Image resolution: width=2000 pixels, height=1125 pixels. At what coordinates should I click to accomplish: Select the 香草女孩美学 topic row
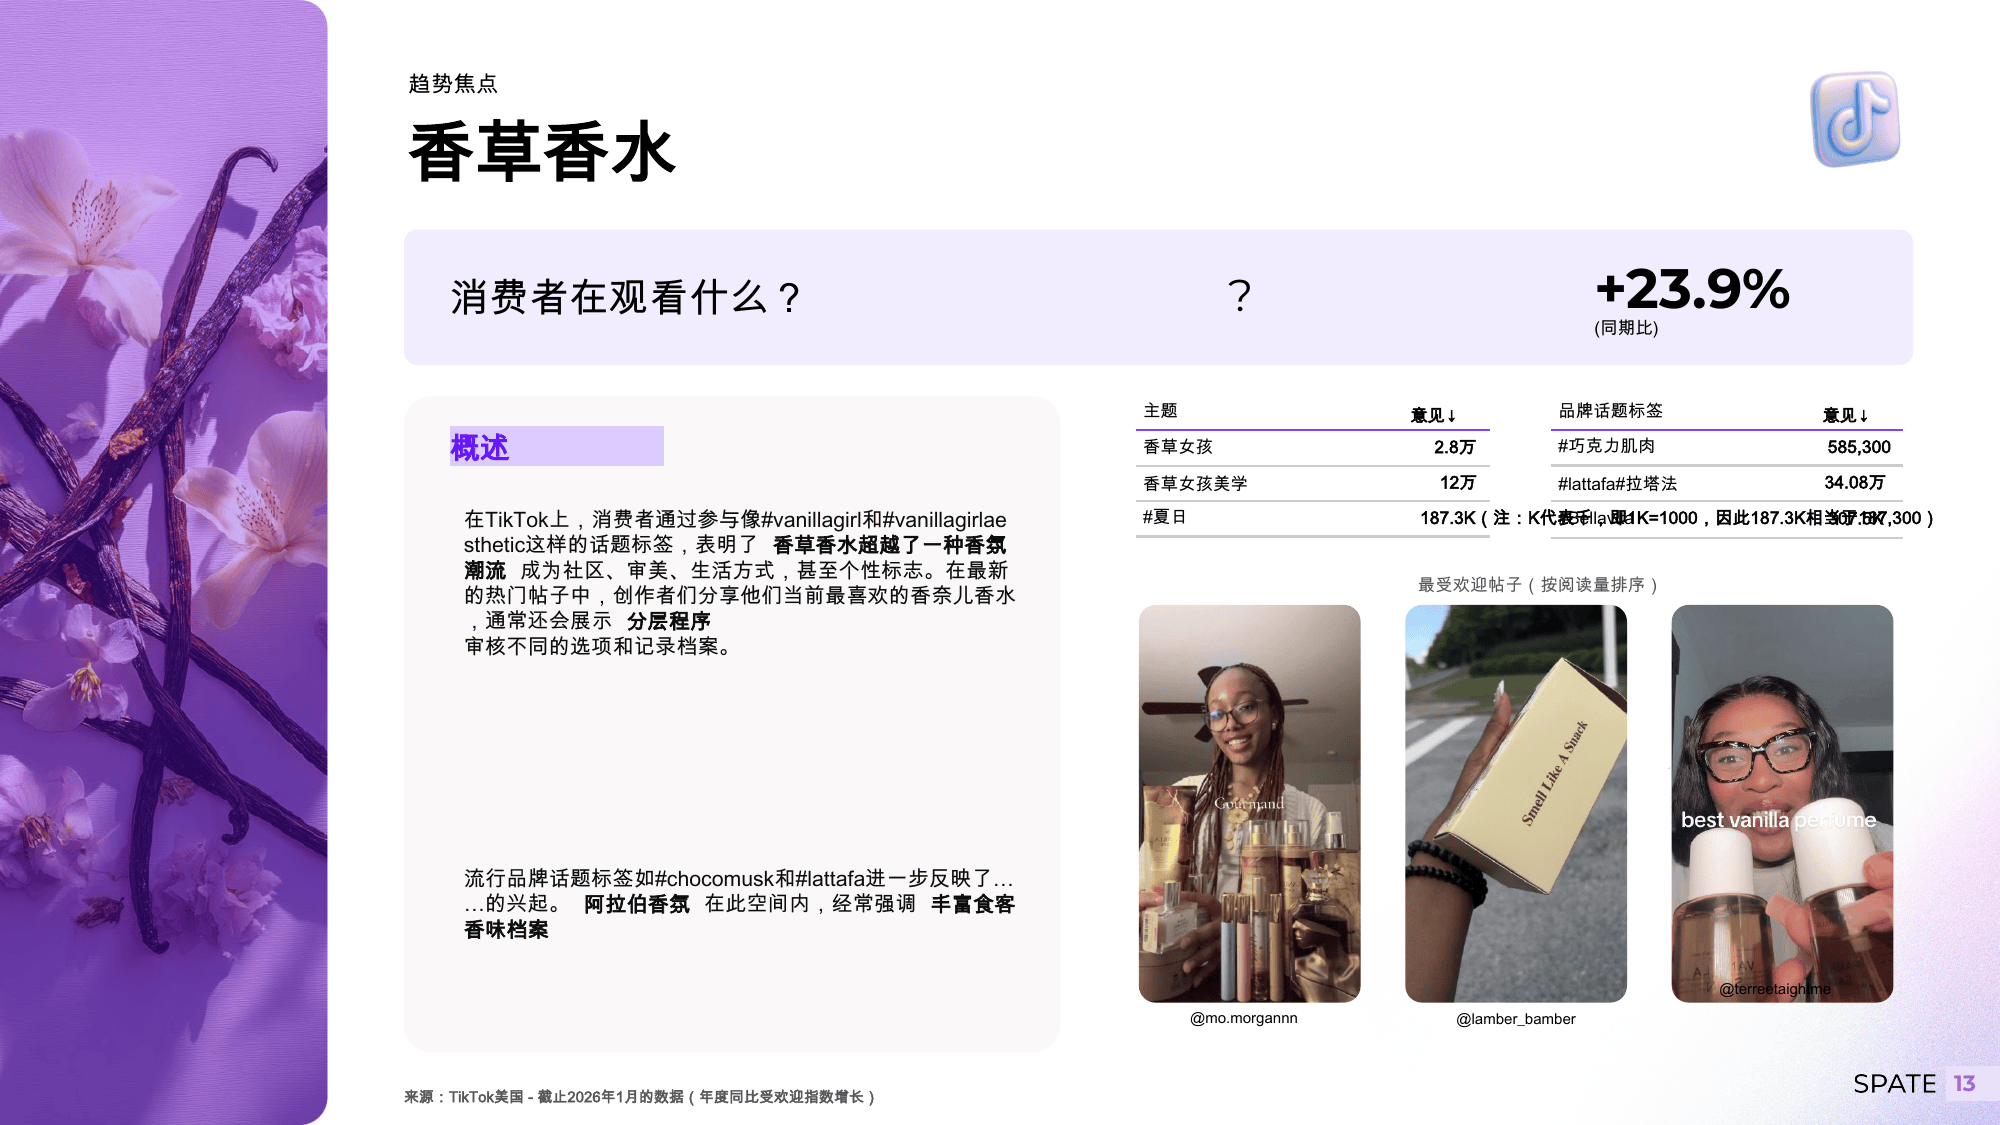click(1195, 484)
